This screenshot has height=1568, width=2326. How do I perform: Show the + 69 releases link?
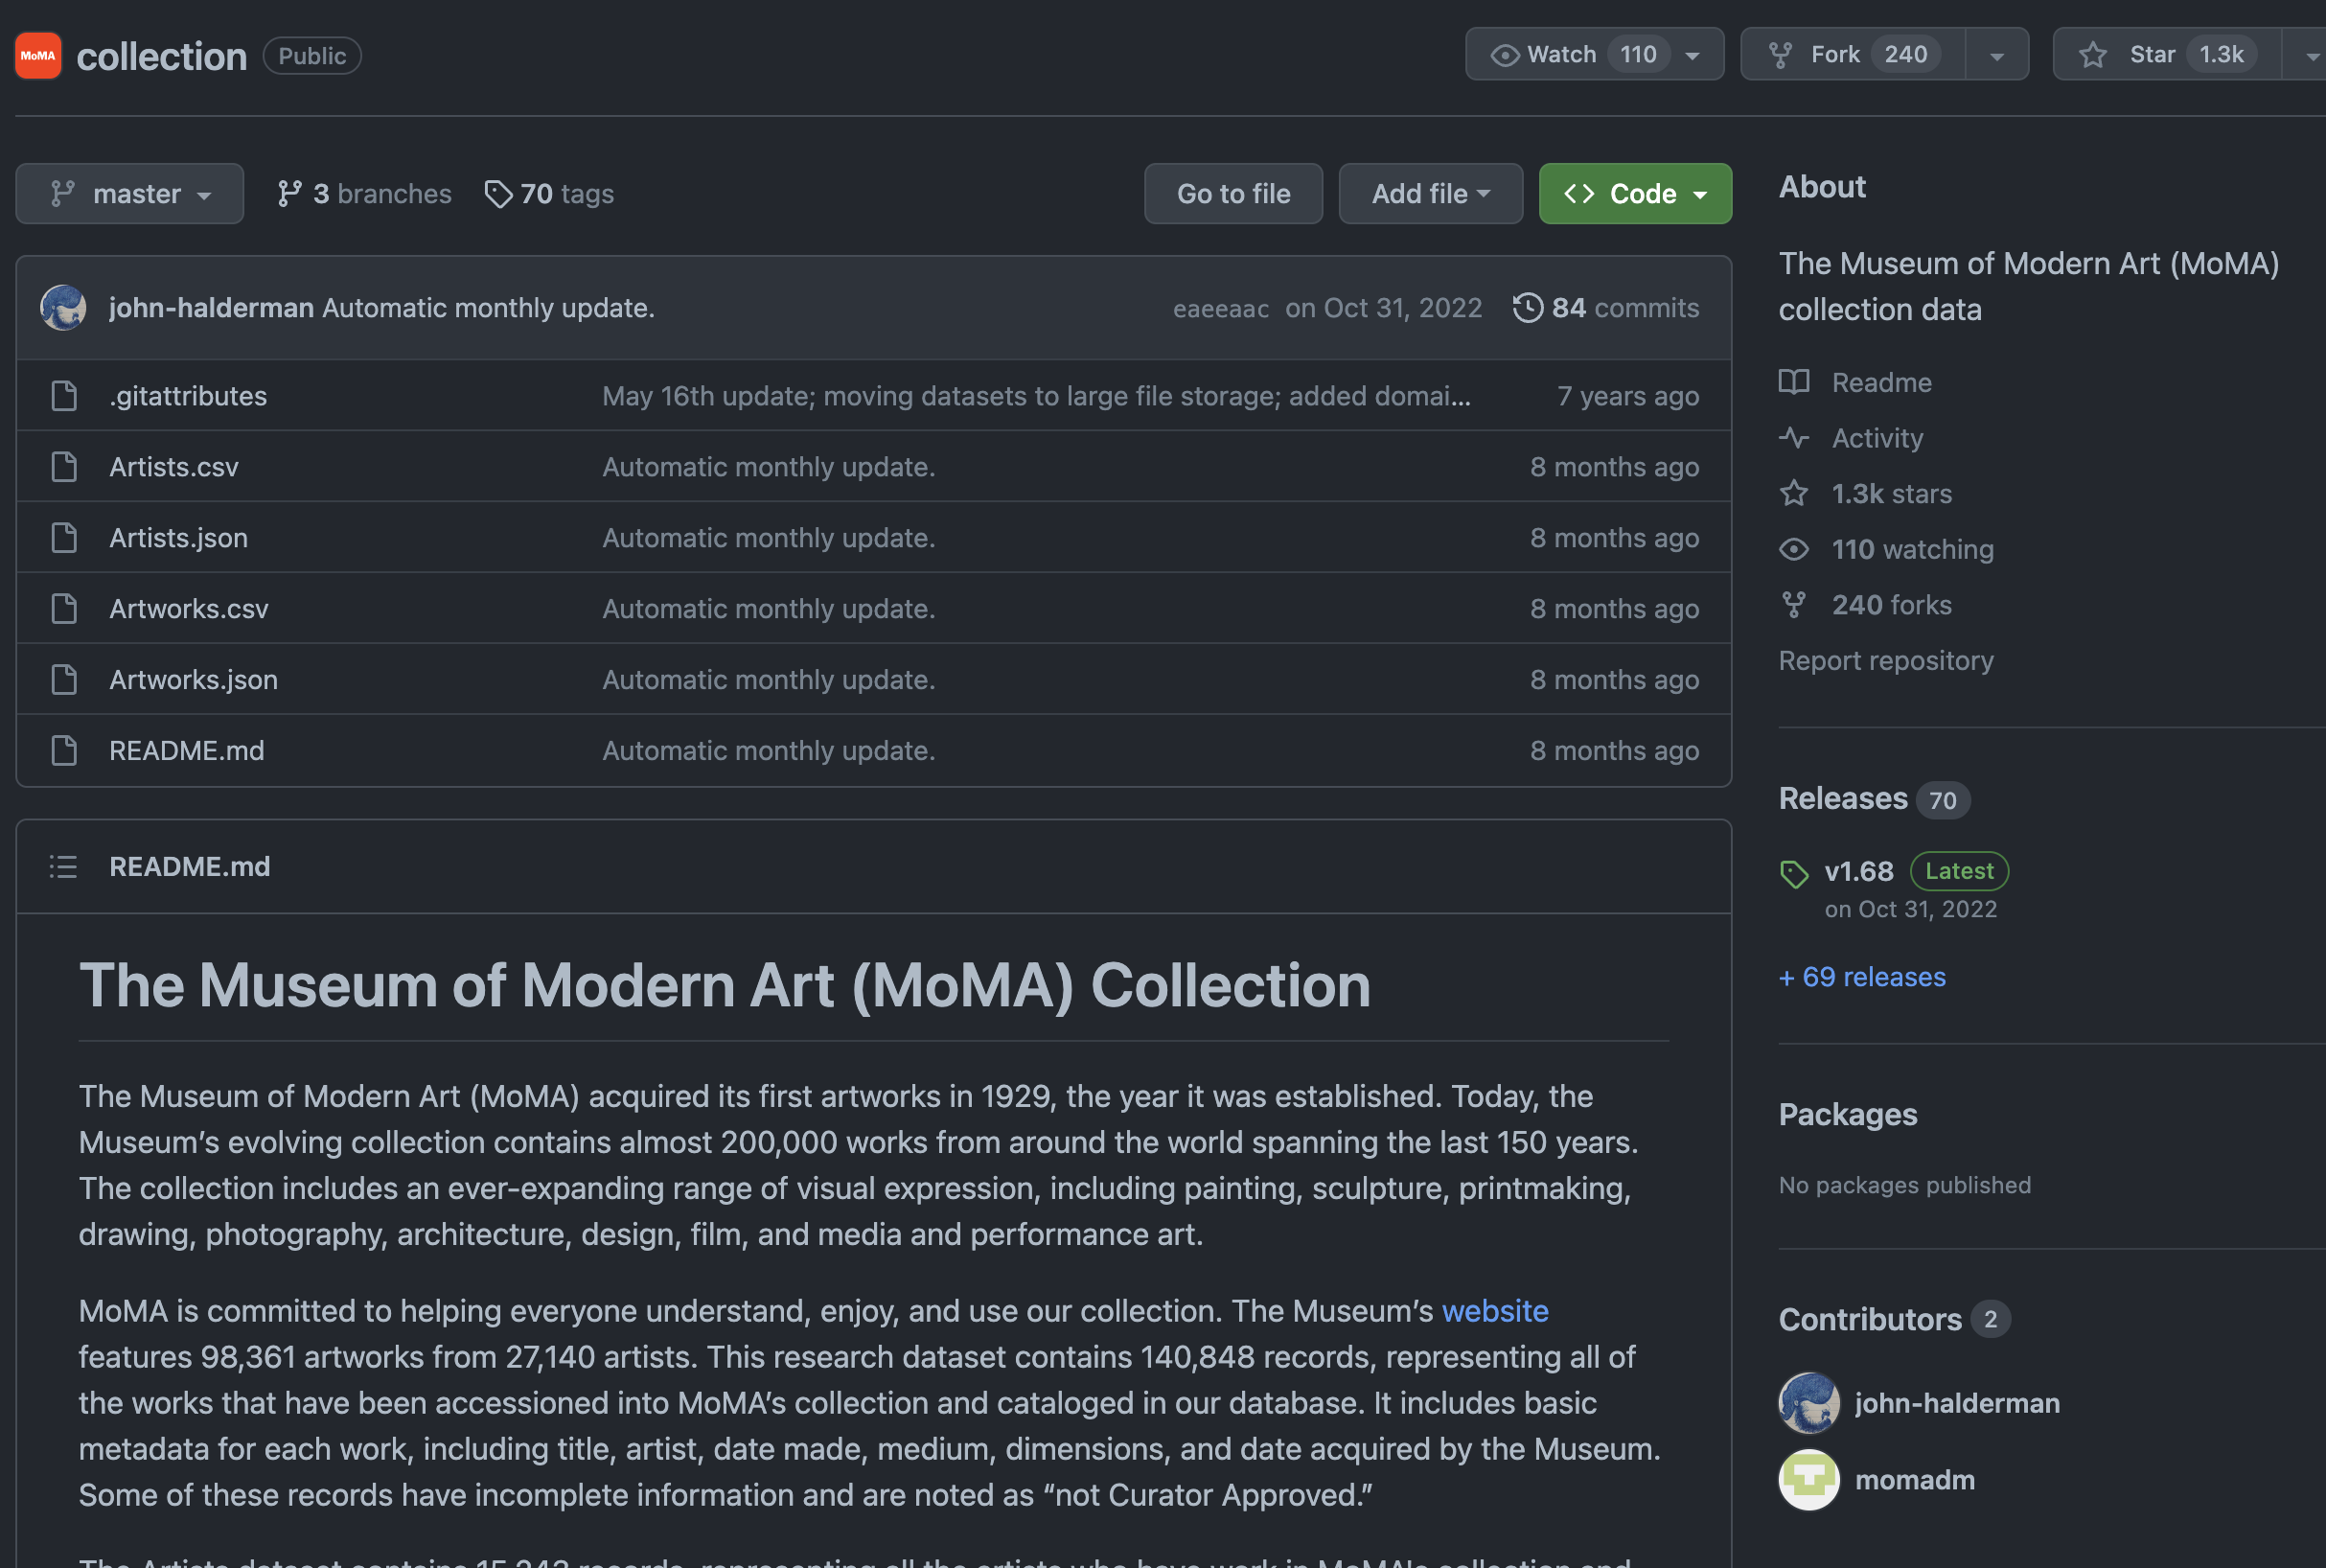[1862, 977]
